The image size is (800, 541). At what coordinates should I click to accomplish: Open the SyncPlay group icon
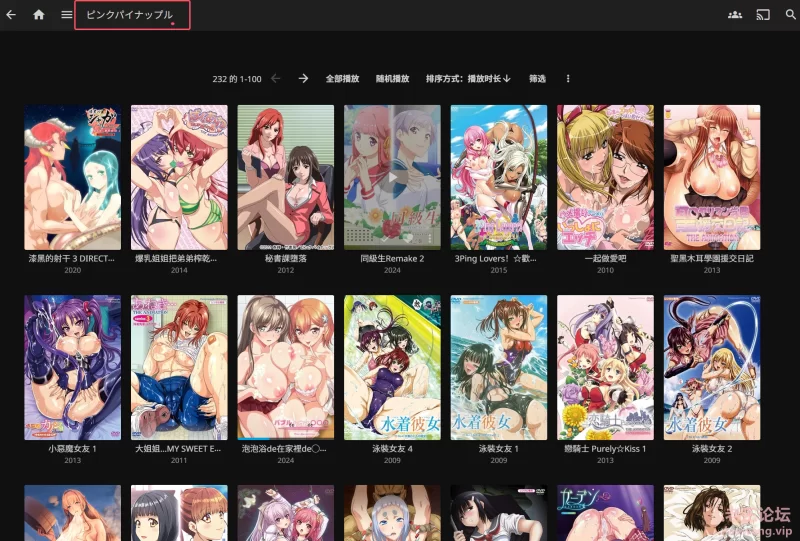[735, 15]
